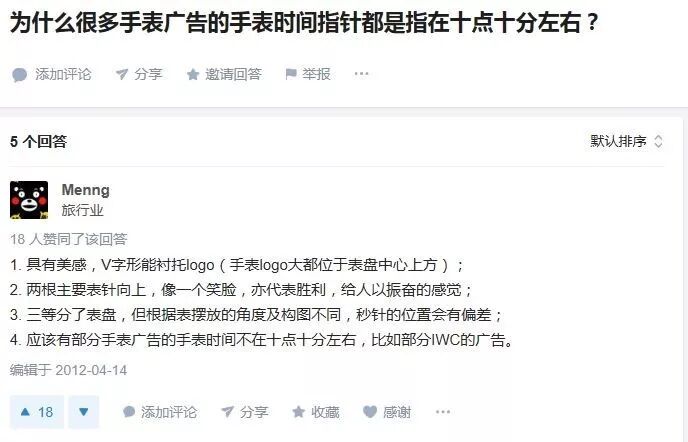Open the Menng author profile name
688x442 pixels.
click(x=86, y=190)
